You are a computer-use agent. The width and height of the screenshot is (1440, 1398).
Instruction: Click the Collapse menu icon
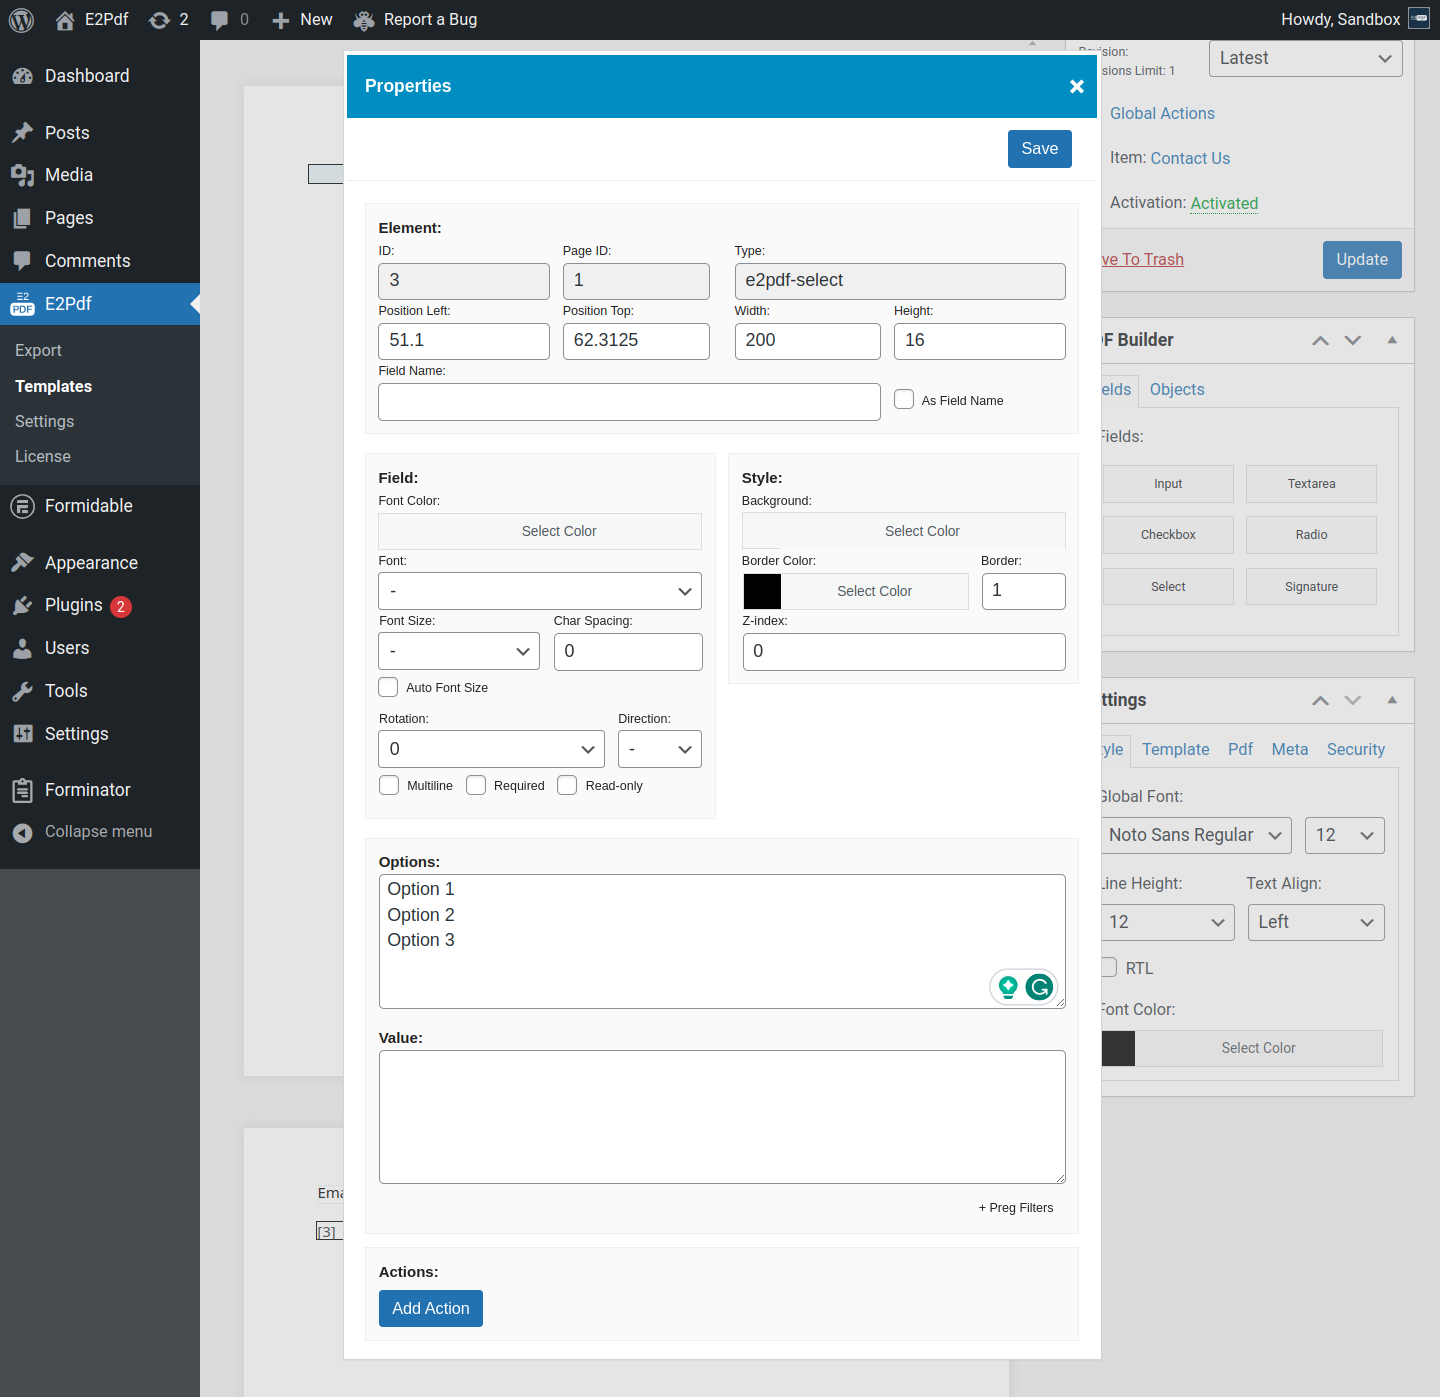coord(22,832)
